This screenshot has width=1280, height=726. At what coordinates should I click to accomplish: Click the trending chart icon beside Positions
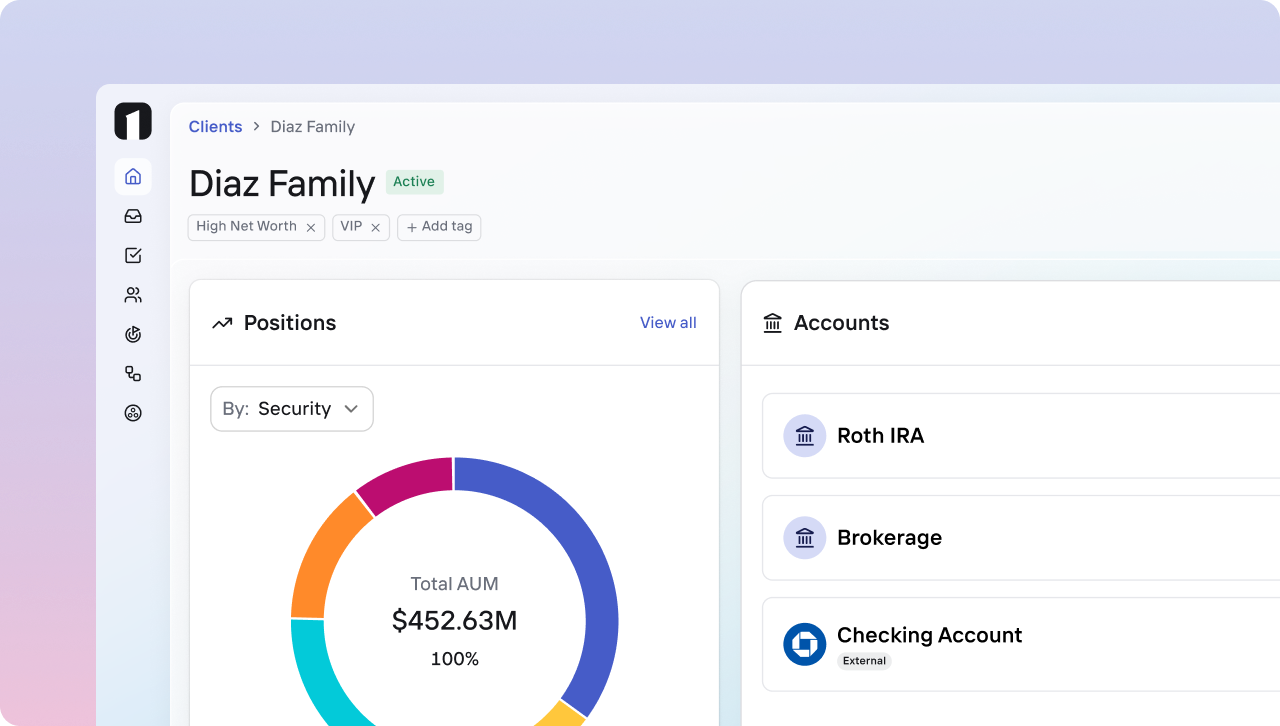click(x=222, y=323)
